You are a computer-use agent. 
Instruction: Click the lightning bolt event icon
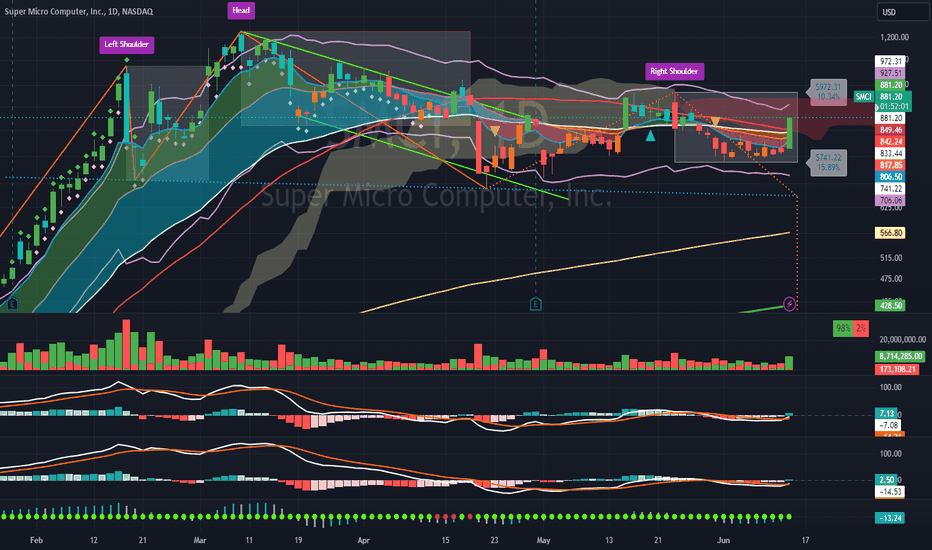pos(789,304)
